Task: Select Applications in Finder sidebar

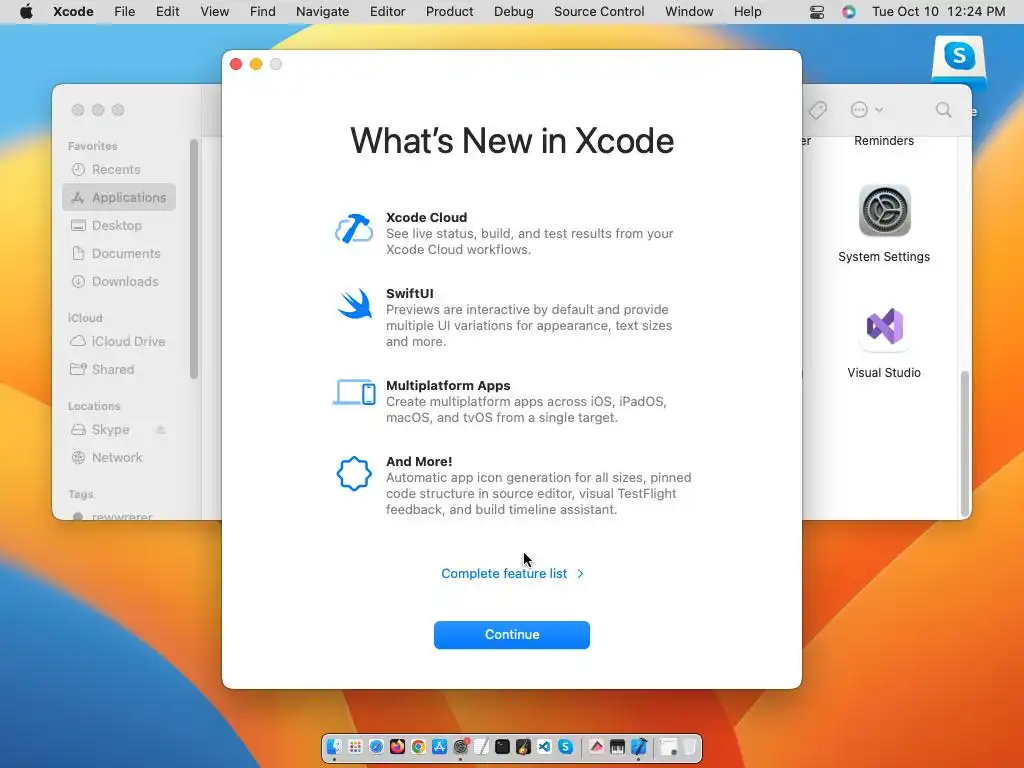Action: pyautogui.click(x=119, y=197)
